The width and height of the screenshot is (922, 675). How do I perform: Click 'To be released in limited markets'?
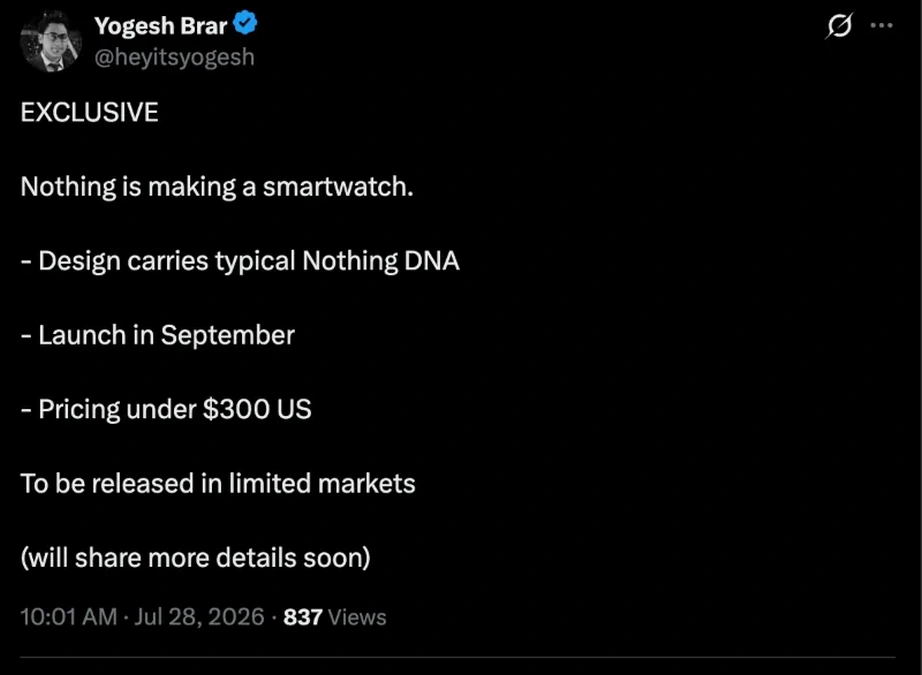[x=218, y=483]
